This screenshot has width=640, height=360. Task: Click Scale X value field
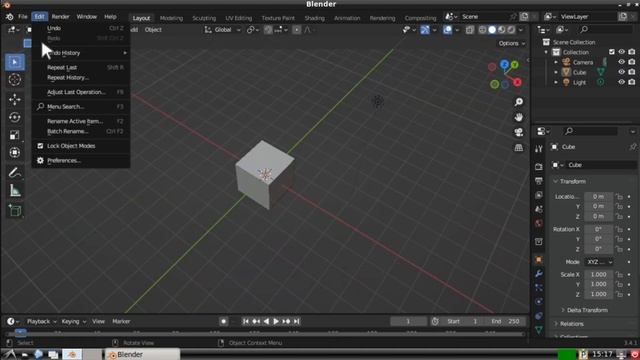598,275
